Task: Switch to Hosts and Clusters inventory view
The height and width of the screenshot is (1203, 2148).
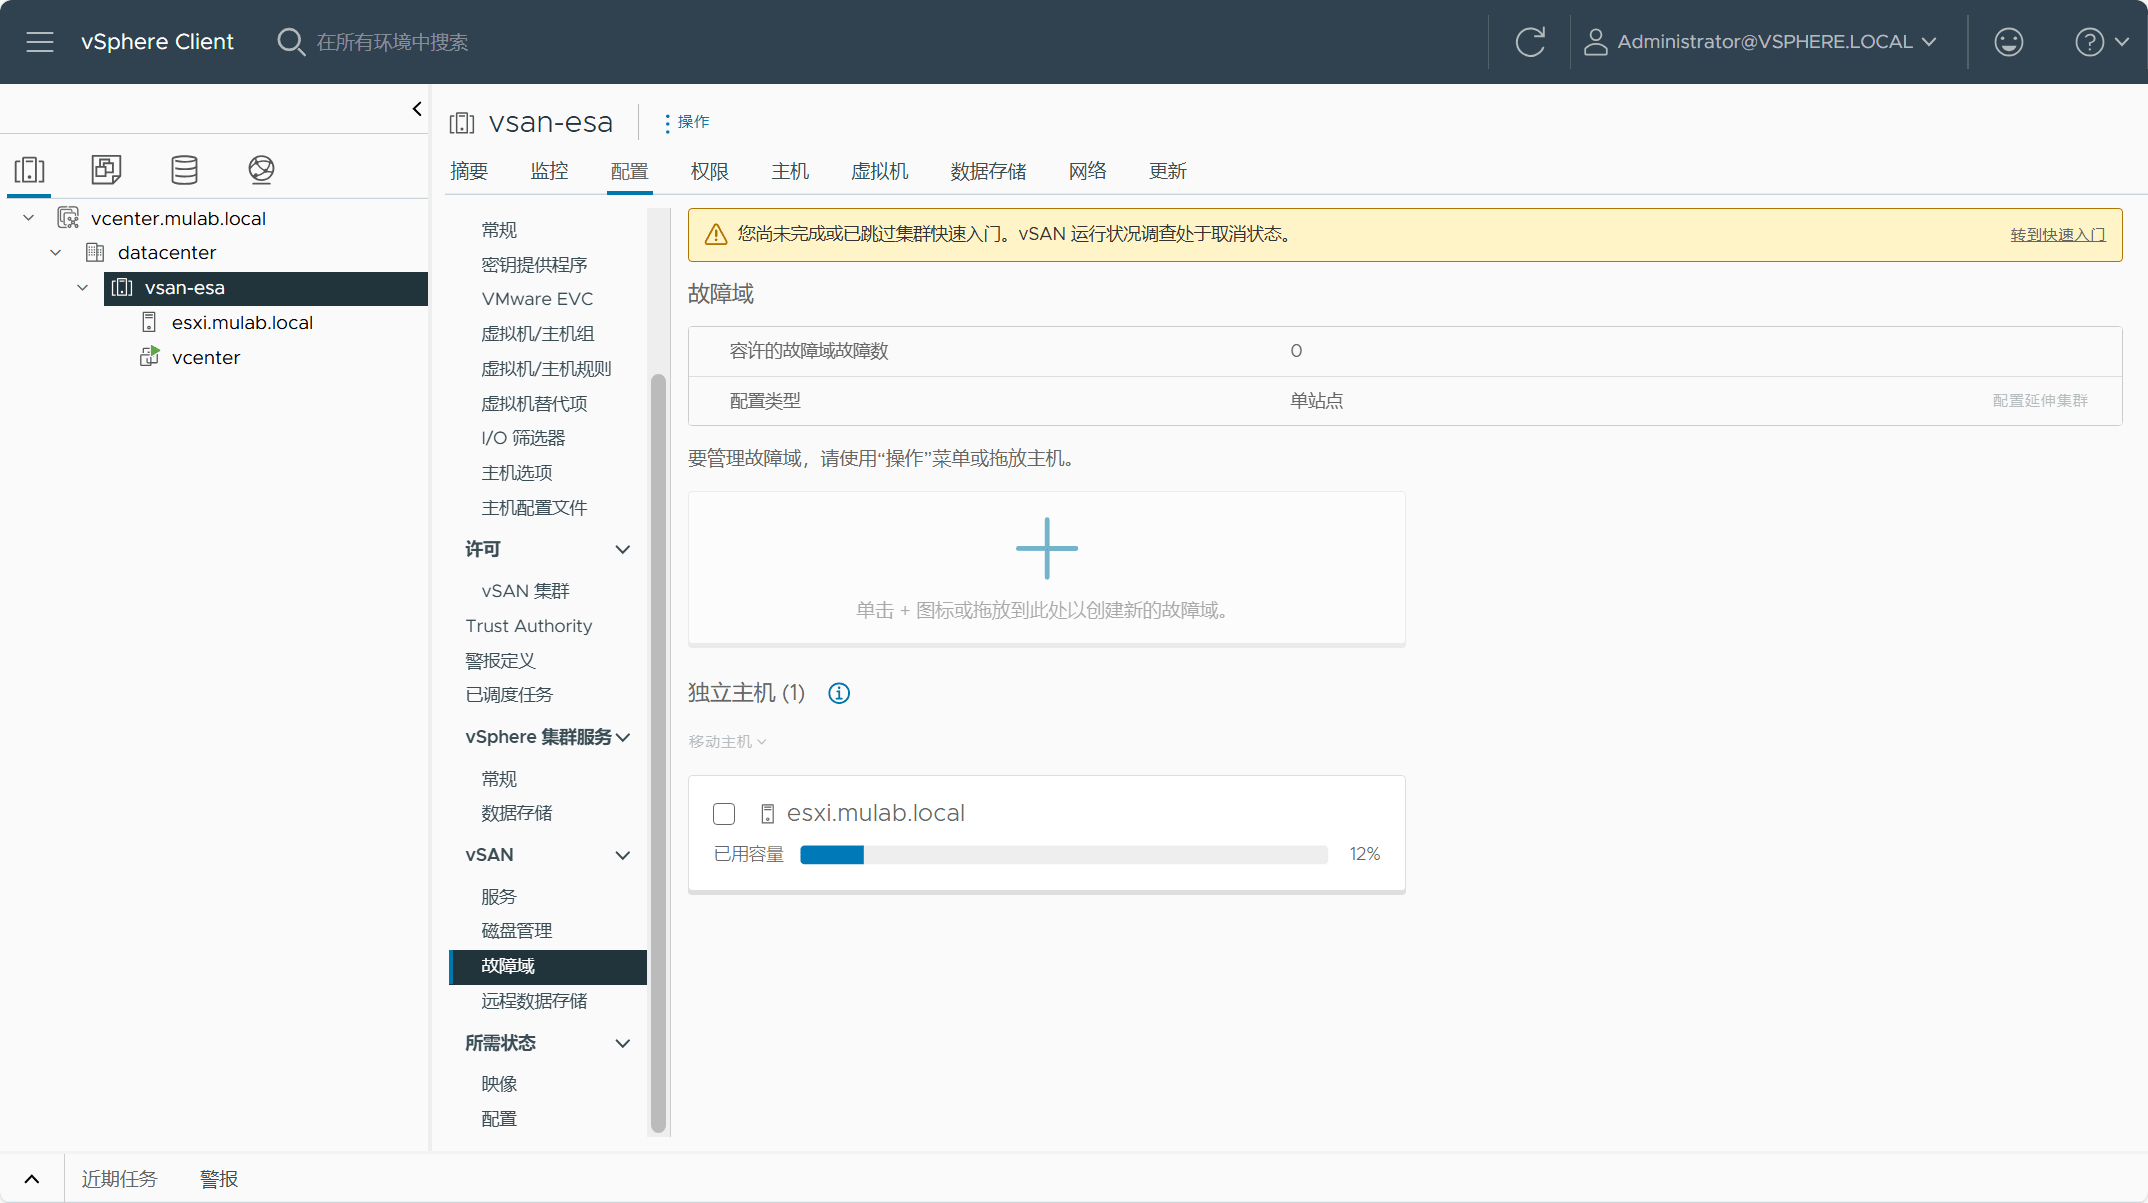Action: pos(30,169)
